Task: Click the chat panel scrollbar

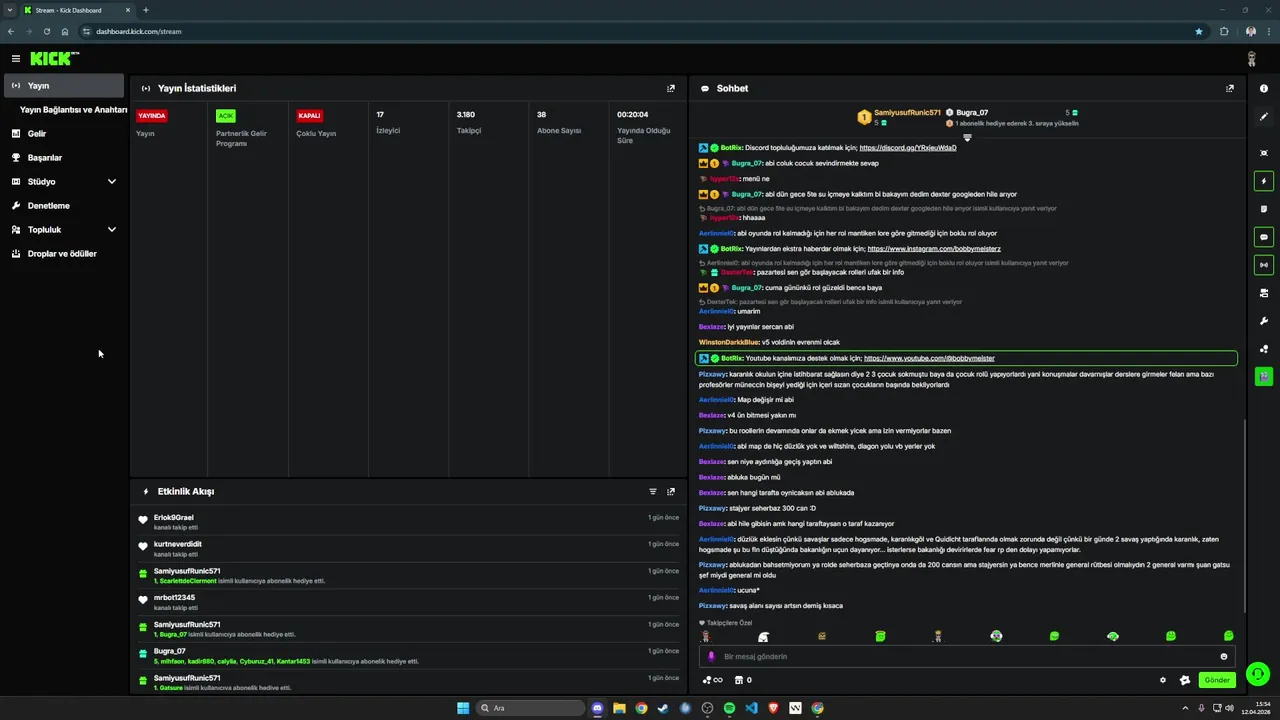Action: click(1244, 515)
